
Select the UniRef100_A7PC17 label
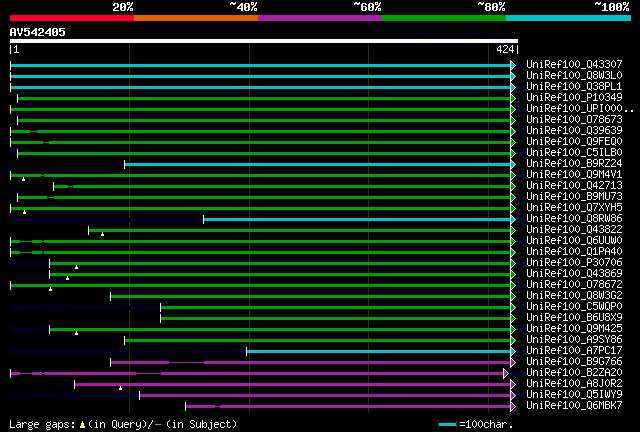point(574,351)
